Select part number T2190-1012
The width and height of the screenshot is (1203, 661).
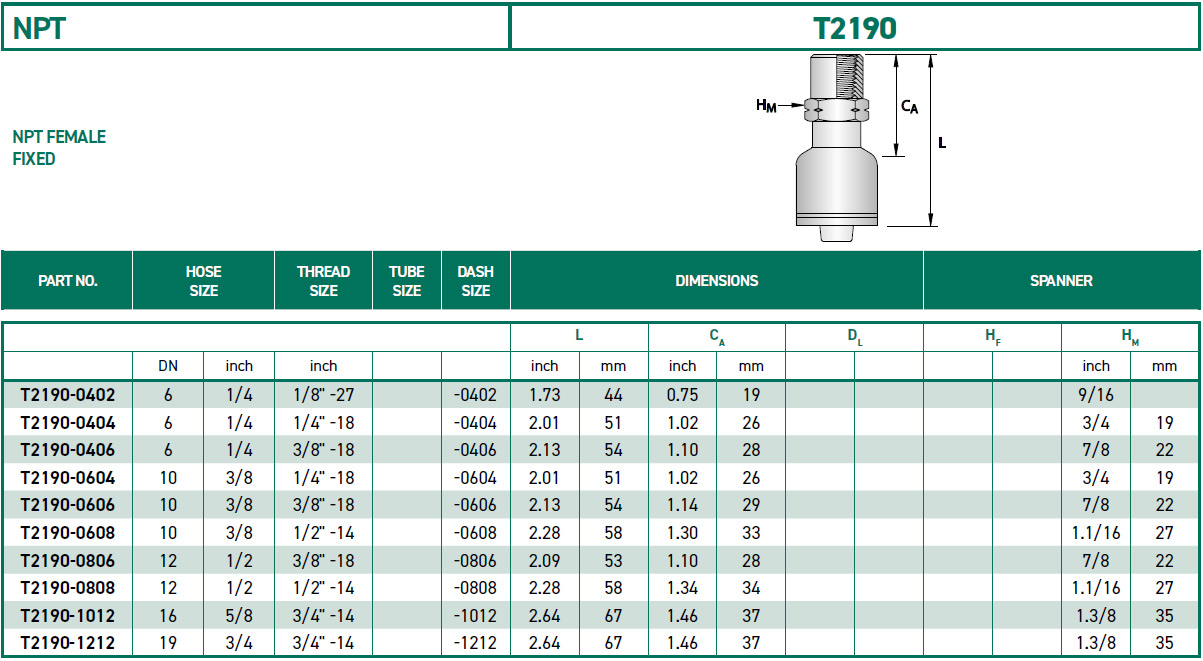[68, 615]
